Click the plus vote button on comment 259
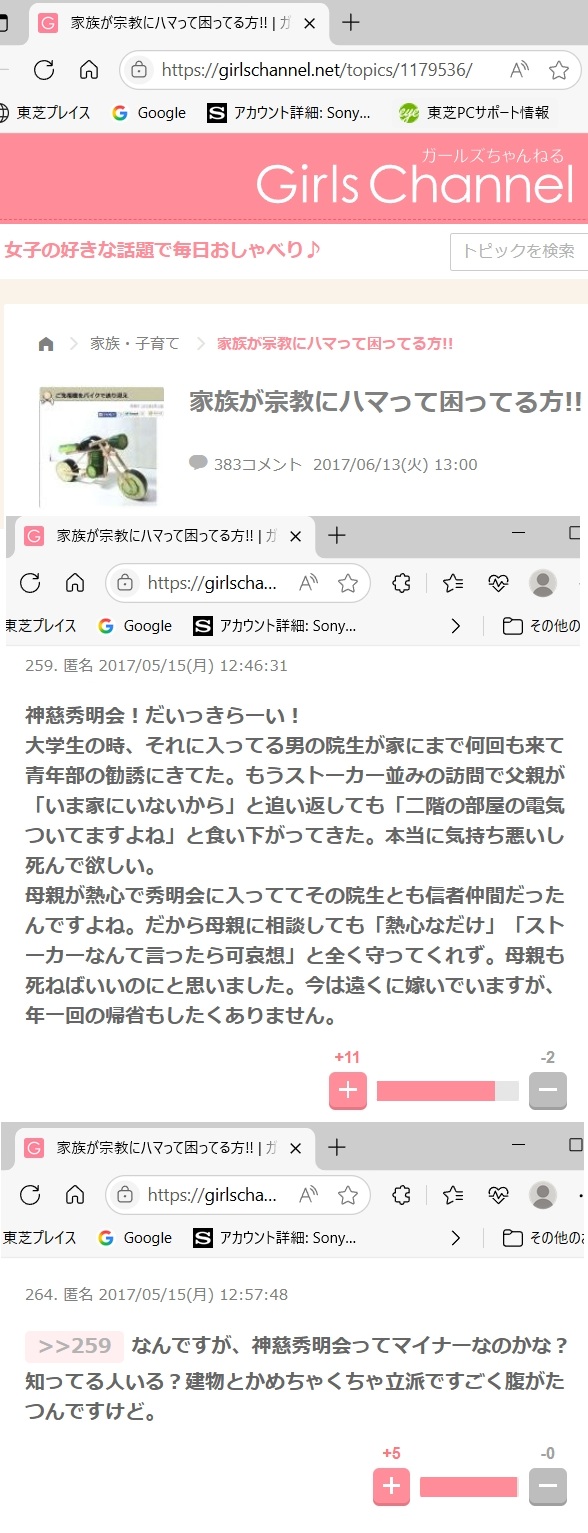 click(x=348, y=1090)
